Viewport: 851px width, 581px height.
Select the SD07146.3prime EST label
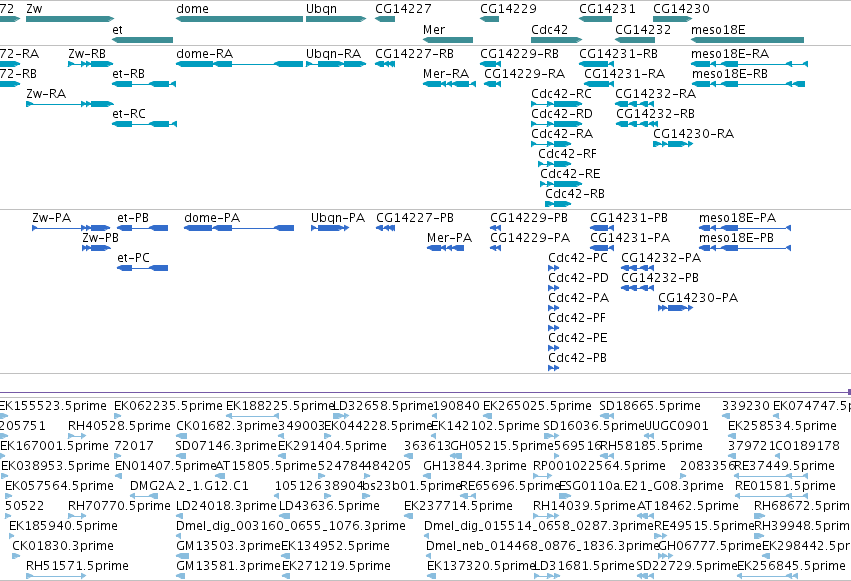[226, 446]
